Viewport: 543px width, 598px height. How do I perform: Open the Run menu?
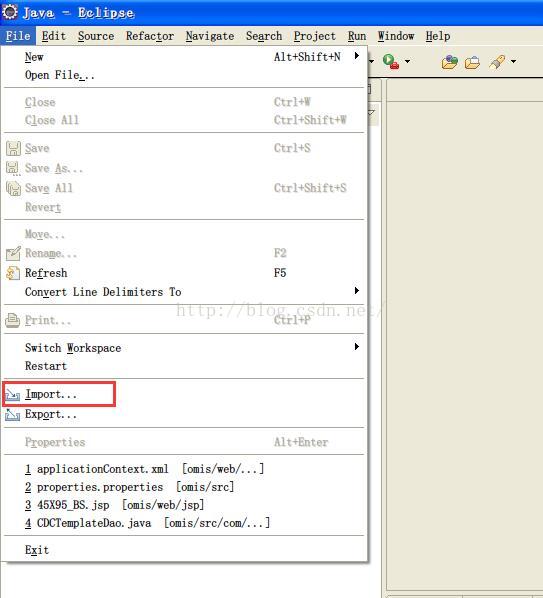[x=357, y=36]
